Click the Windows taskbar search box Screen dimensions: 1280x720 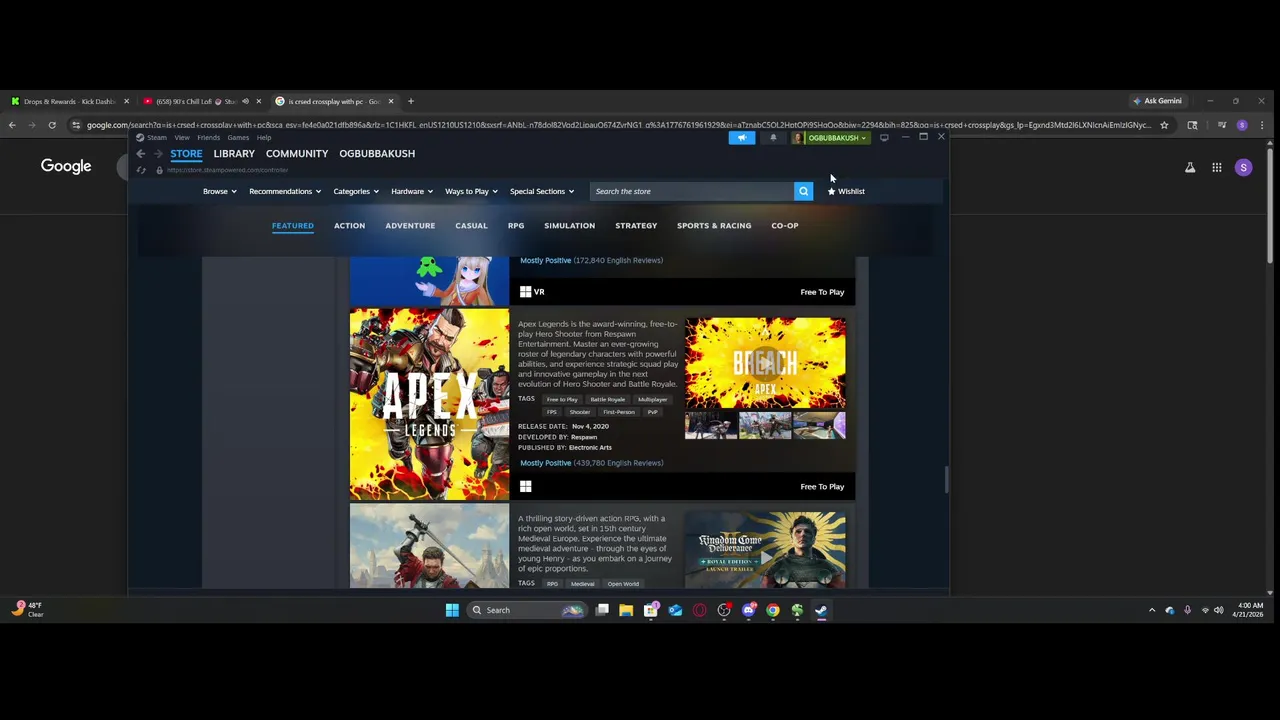(x=527, y=610)
